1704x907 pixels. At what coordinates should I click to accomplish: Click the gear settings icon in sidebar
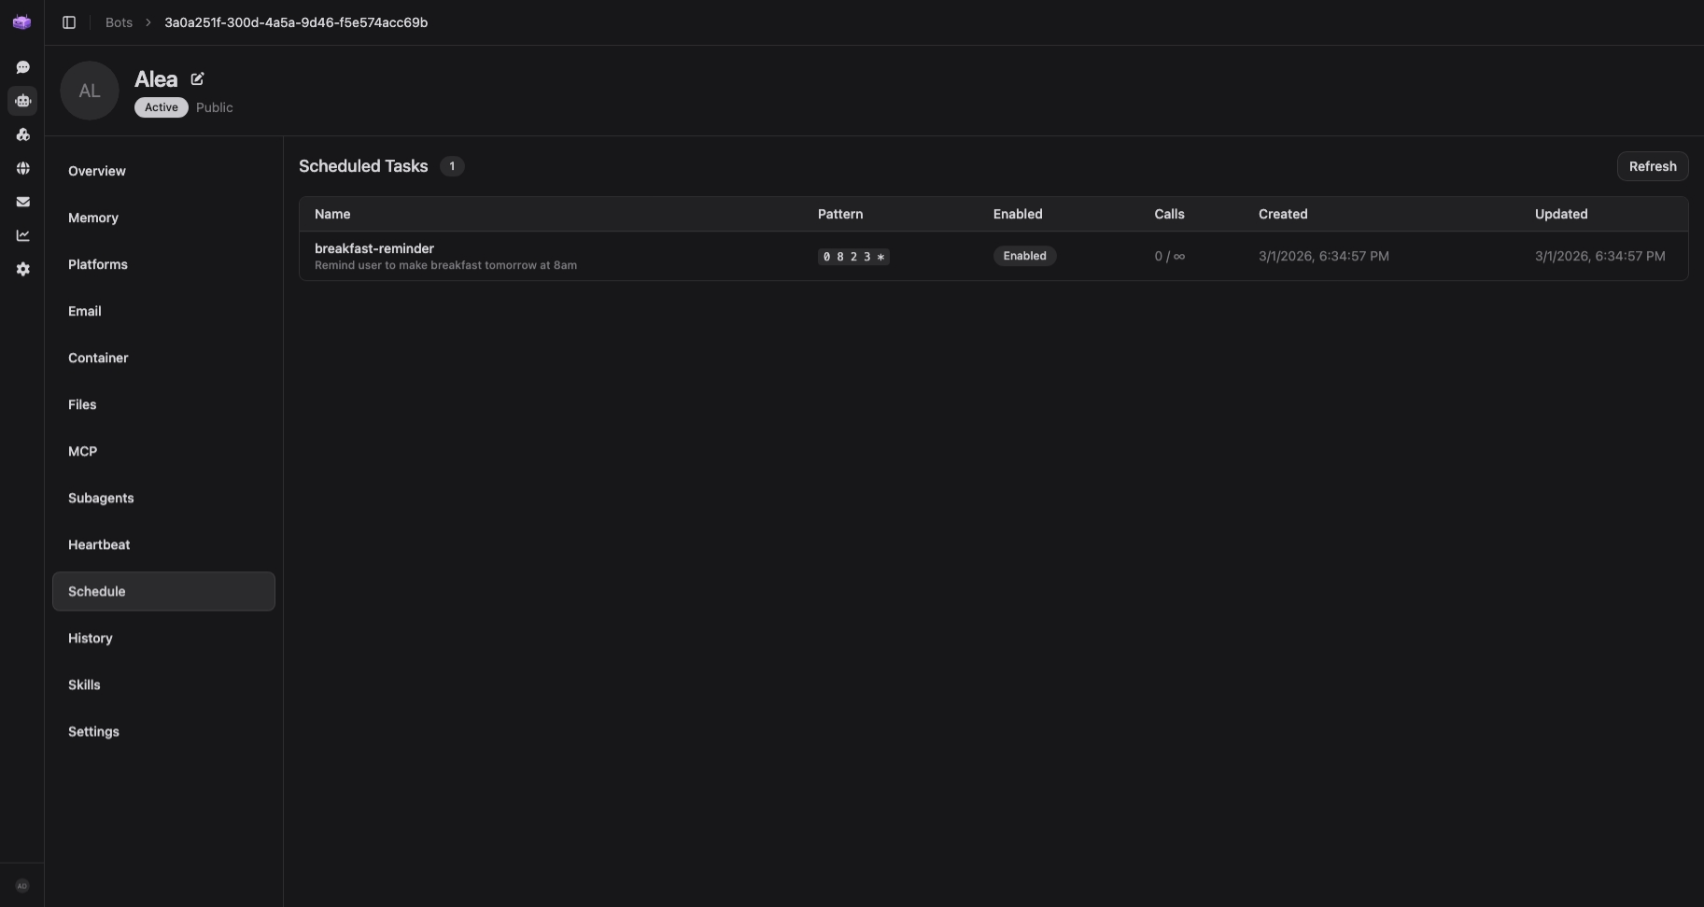click(x=22, y=269)
